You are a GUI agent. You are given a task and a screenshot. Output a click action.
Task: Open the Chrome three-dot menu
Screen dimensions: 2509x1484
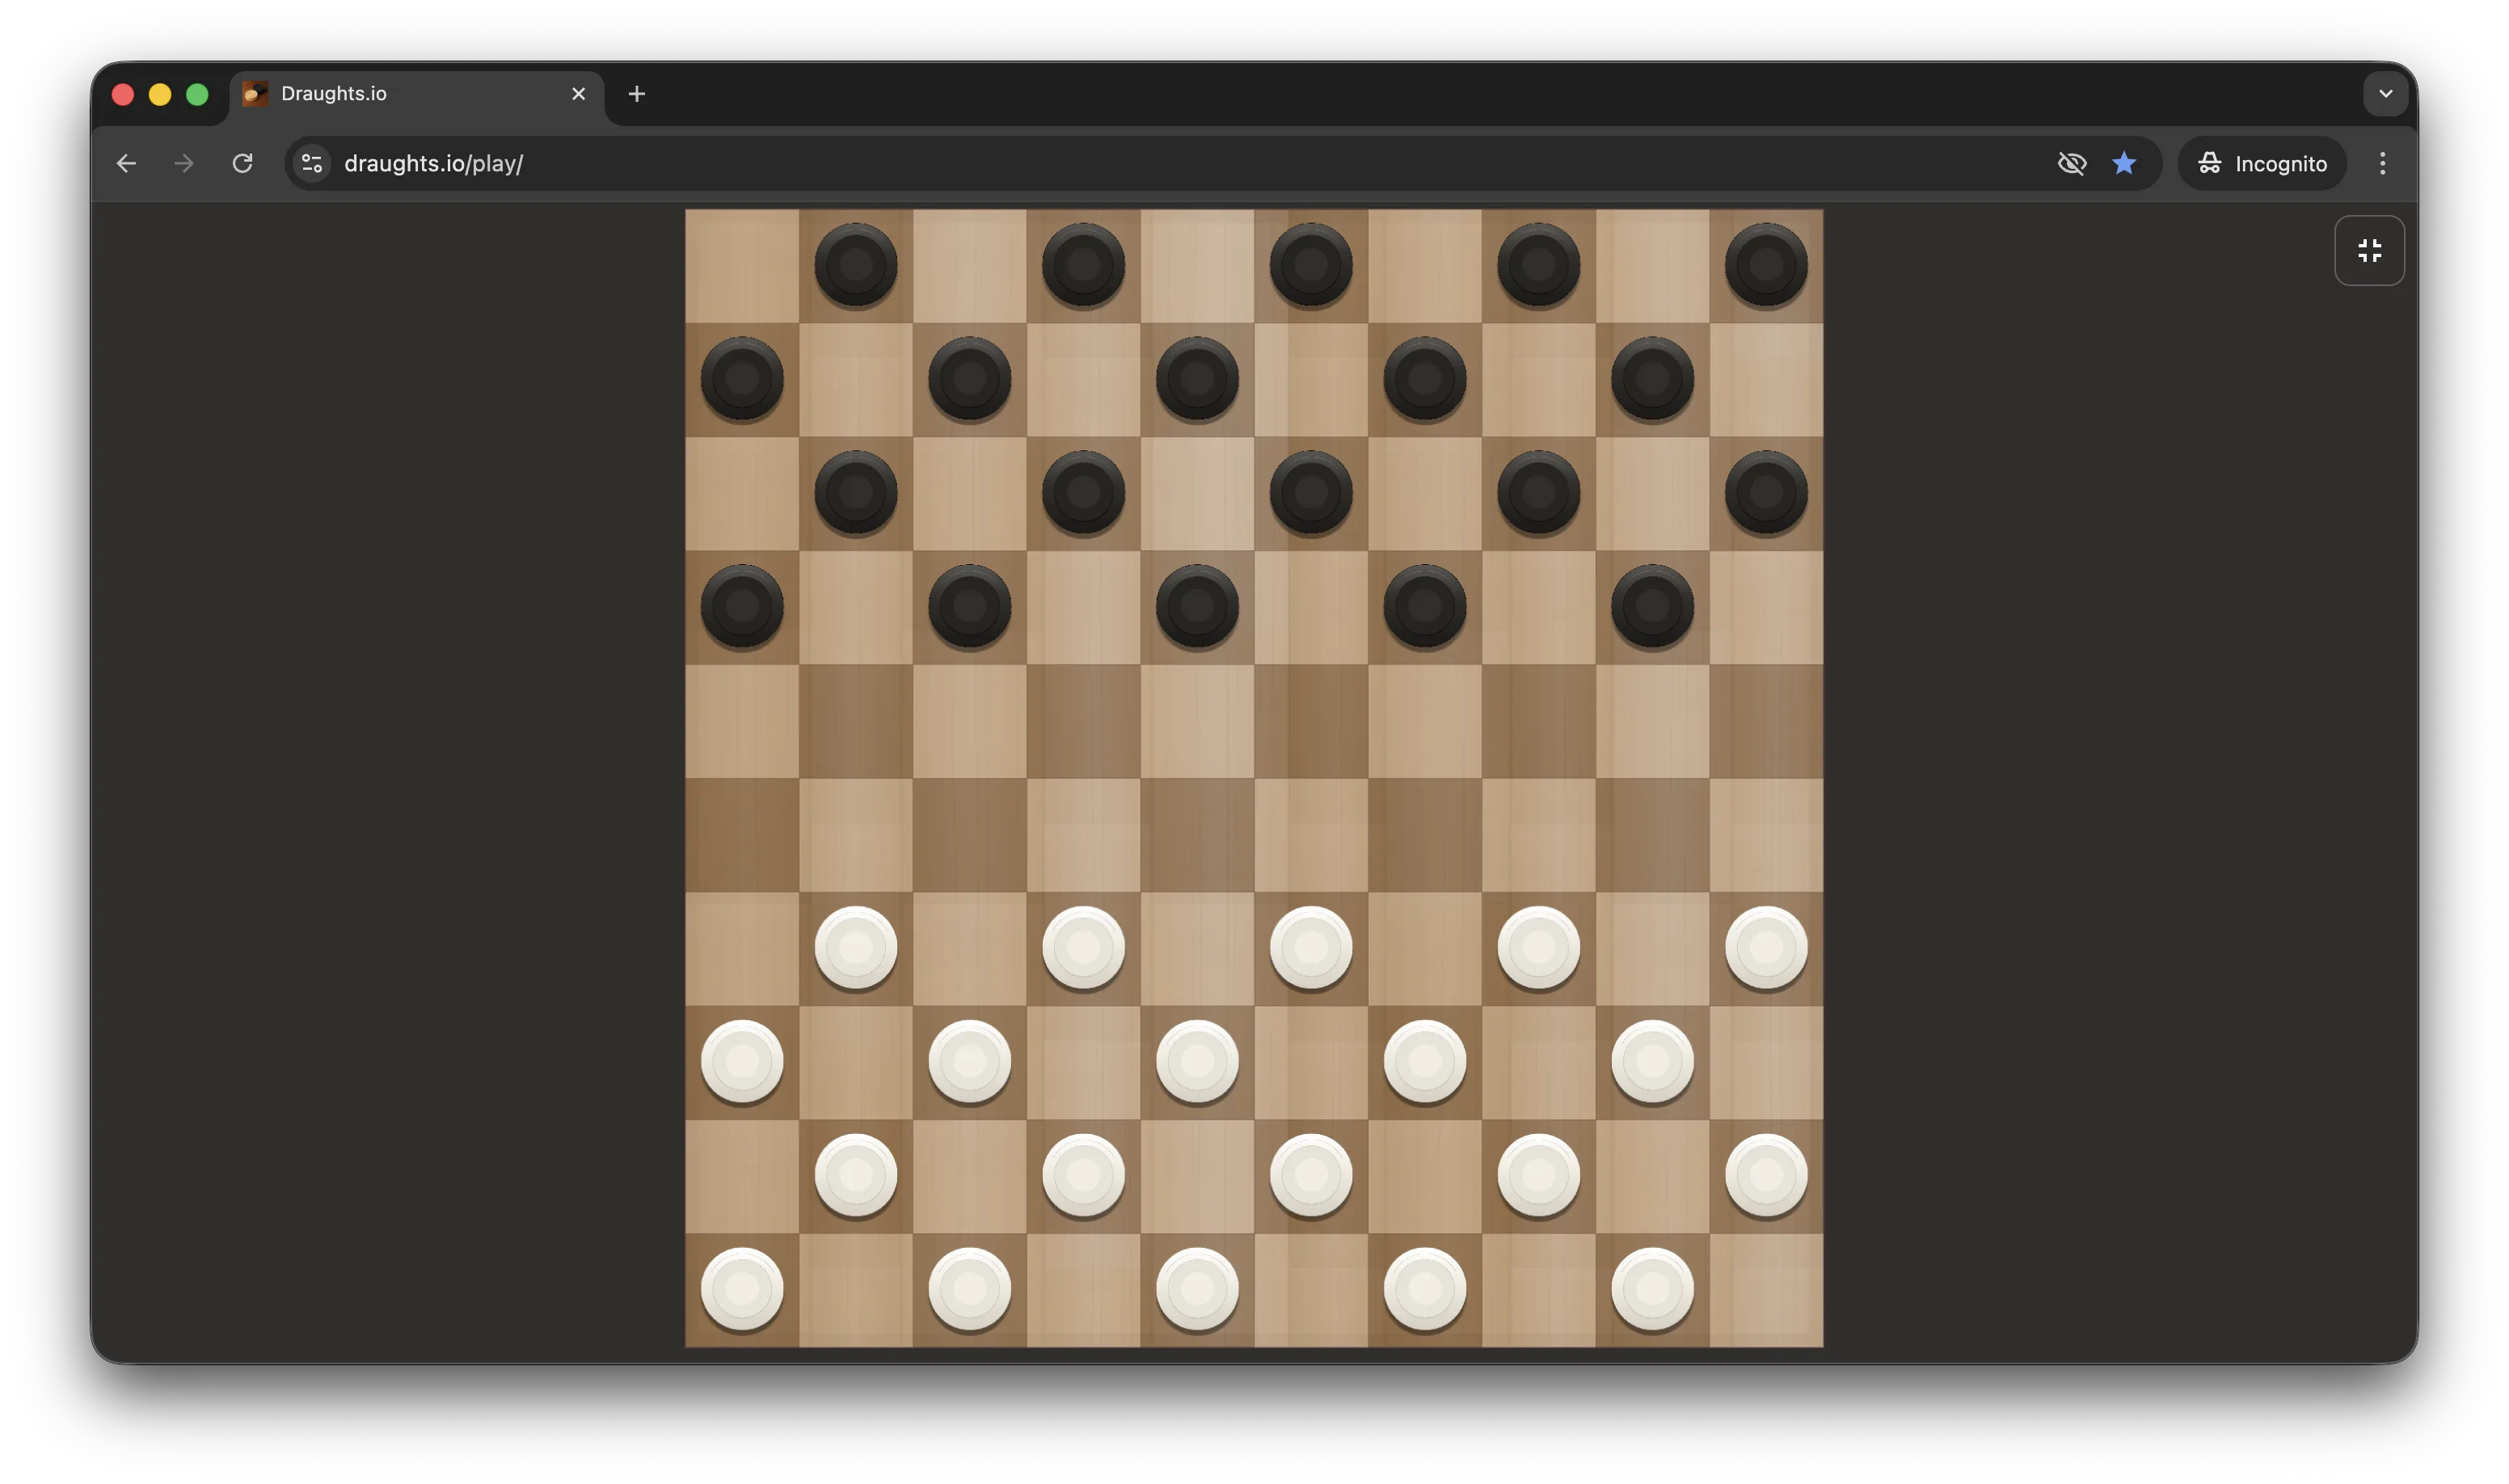coord(2383,163)
